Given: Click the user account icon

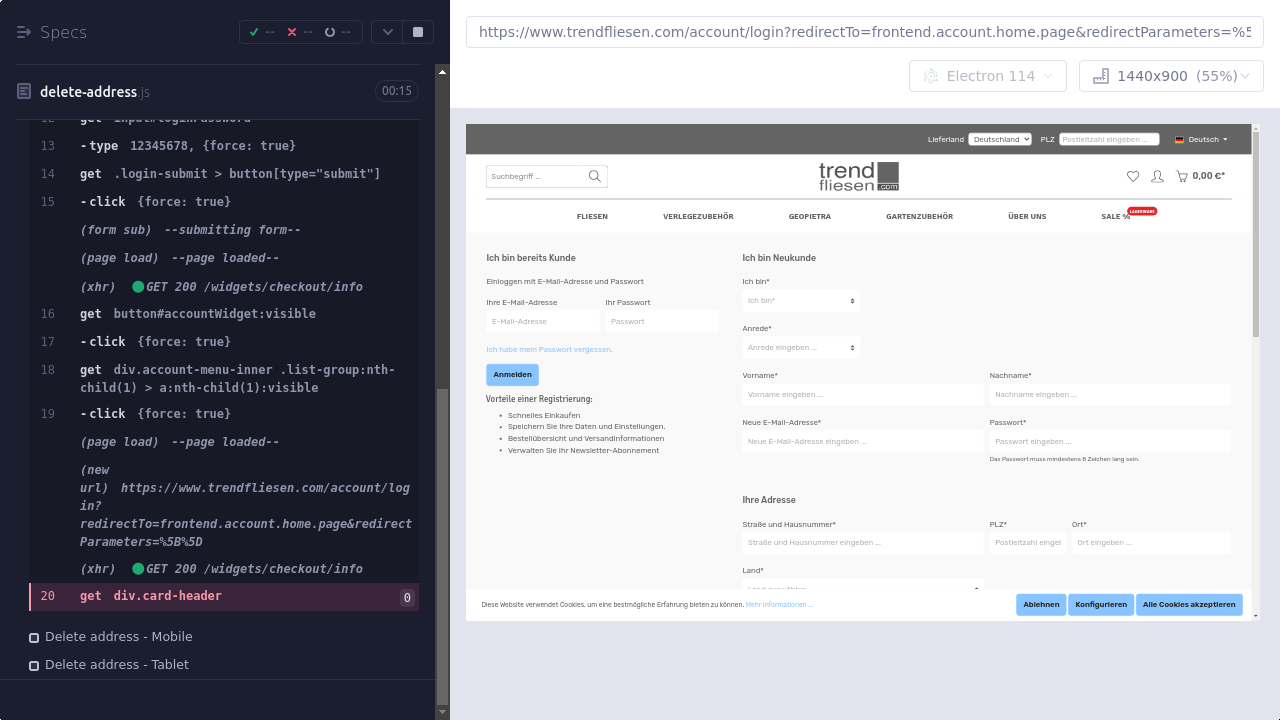Looking at the screenshot, I should point(1157,176).
